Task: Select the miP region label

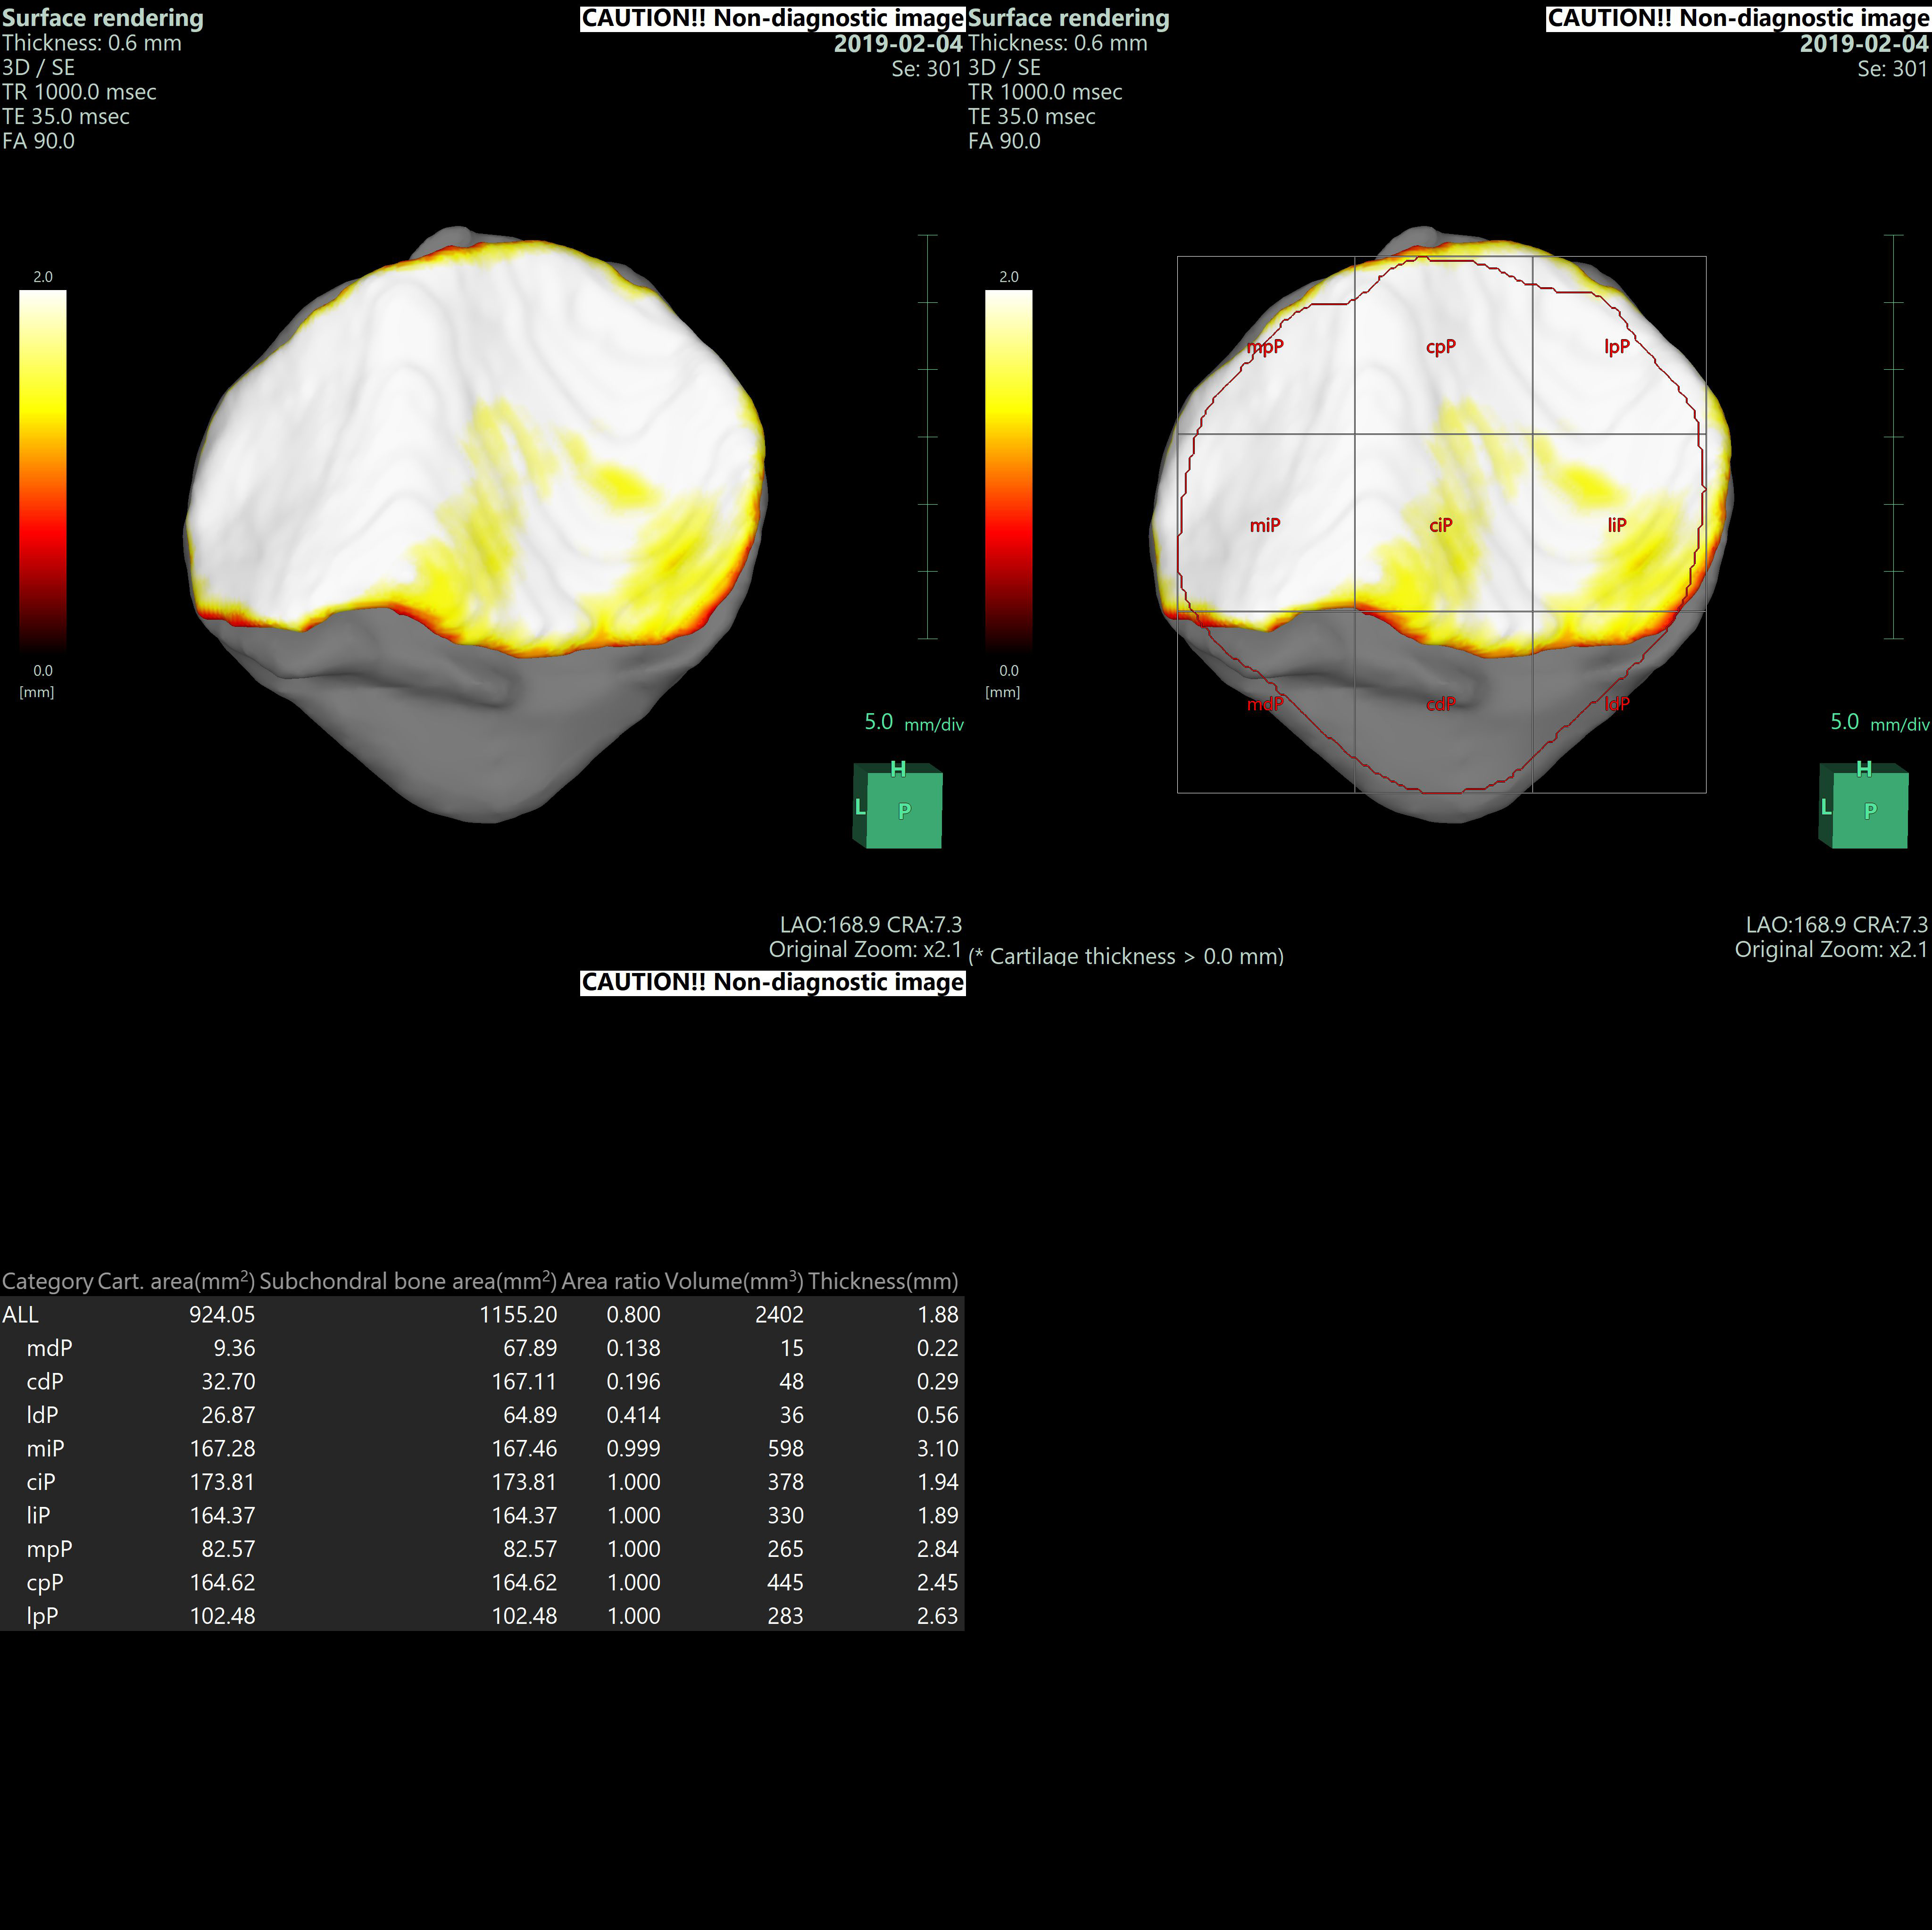Action: pyautogui.click(x=1265, y=525)
